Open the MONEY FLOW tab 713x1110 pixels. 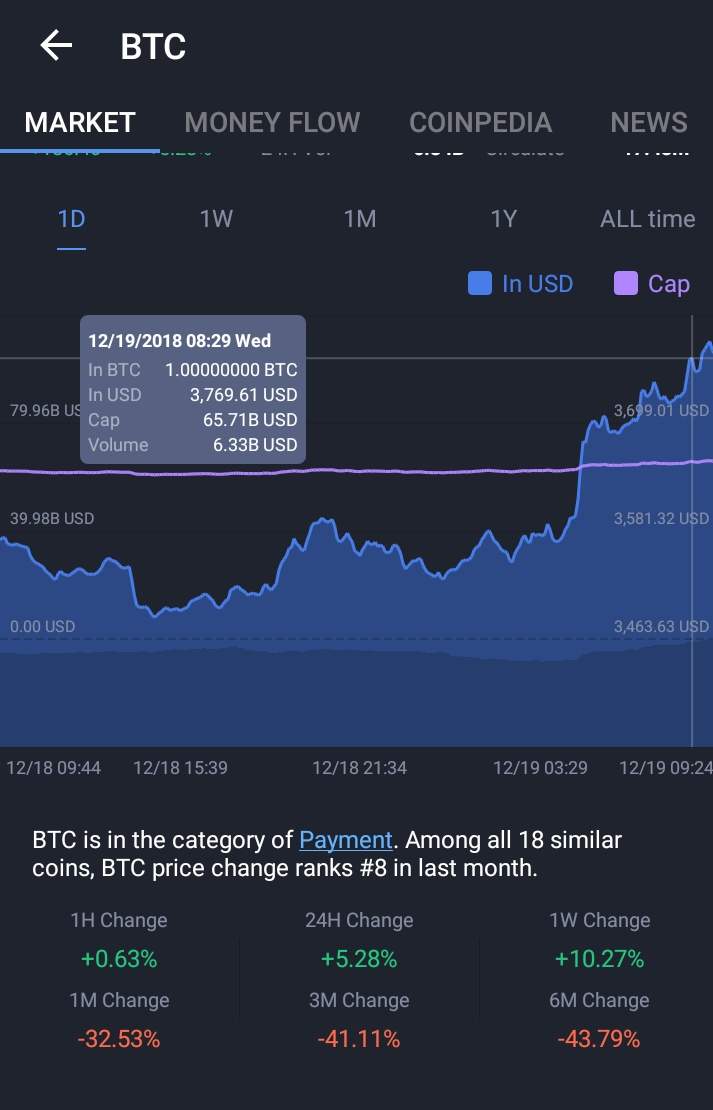tap(272, 123)
